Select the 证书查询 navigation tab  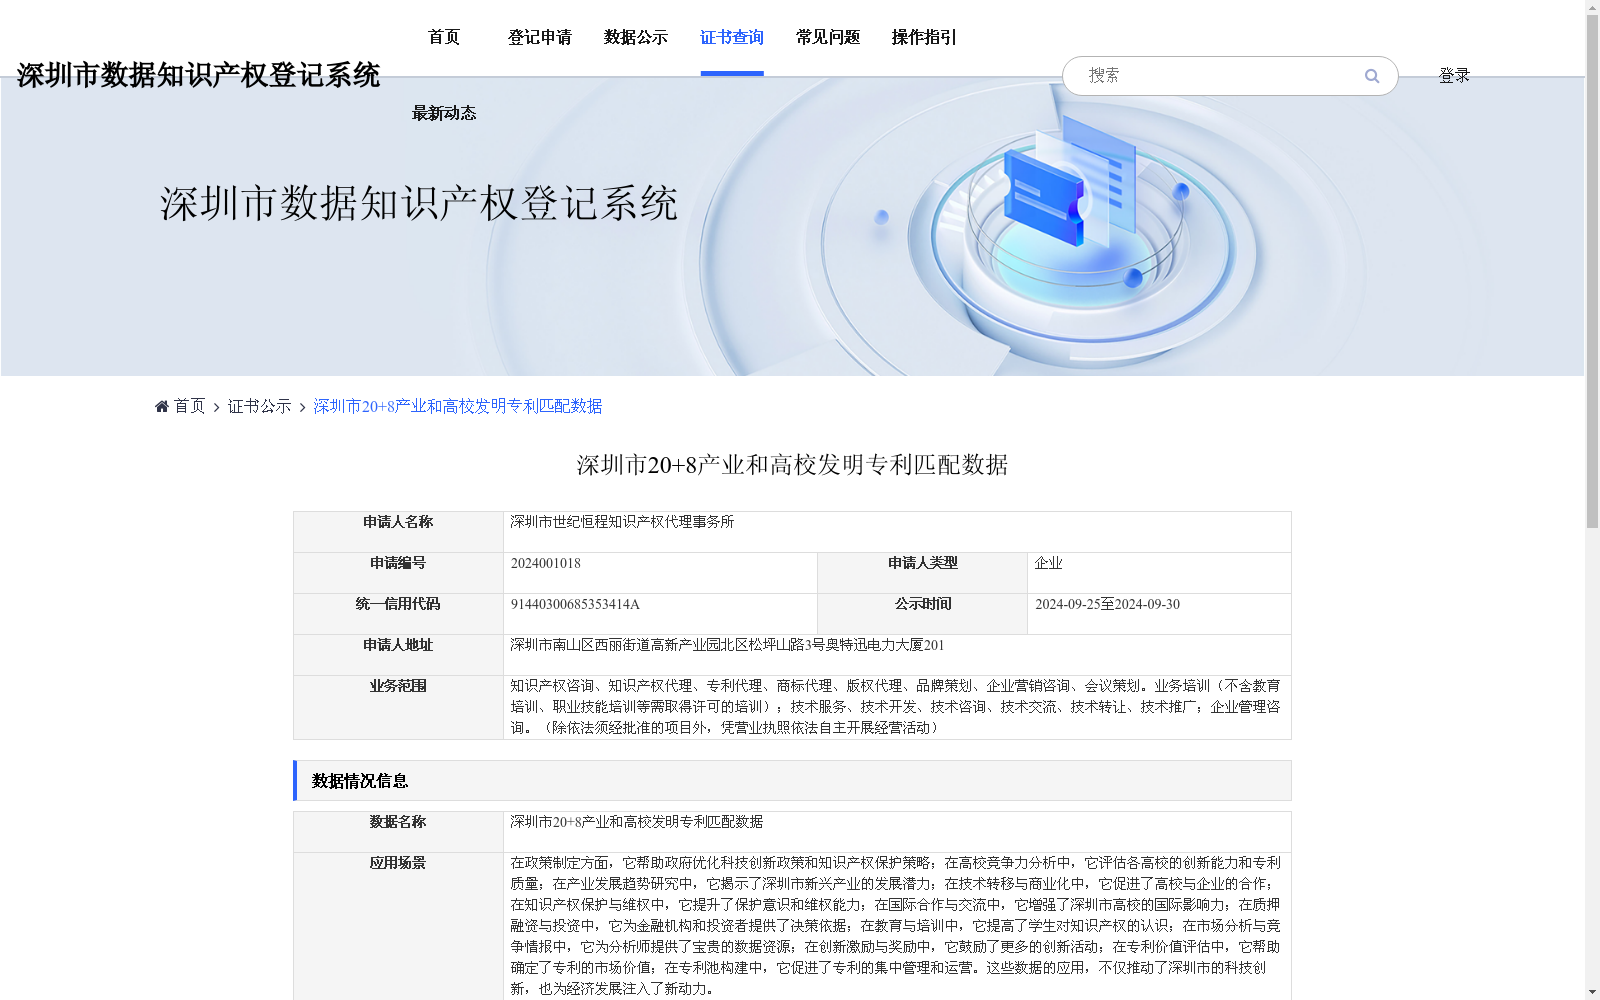pyautogui.click(x=732, y=37)
